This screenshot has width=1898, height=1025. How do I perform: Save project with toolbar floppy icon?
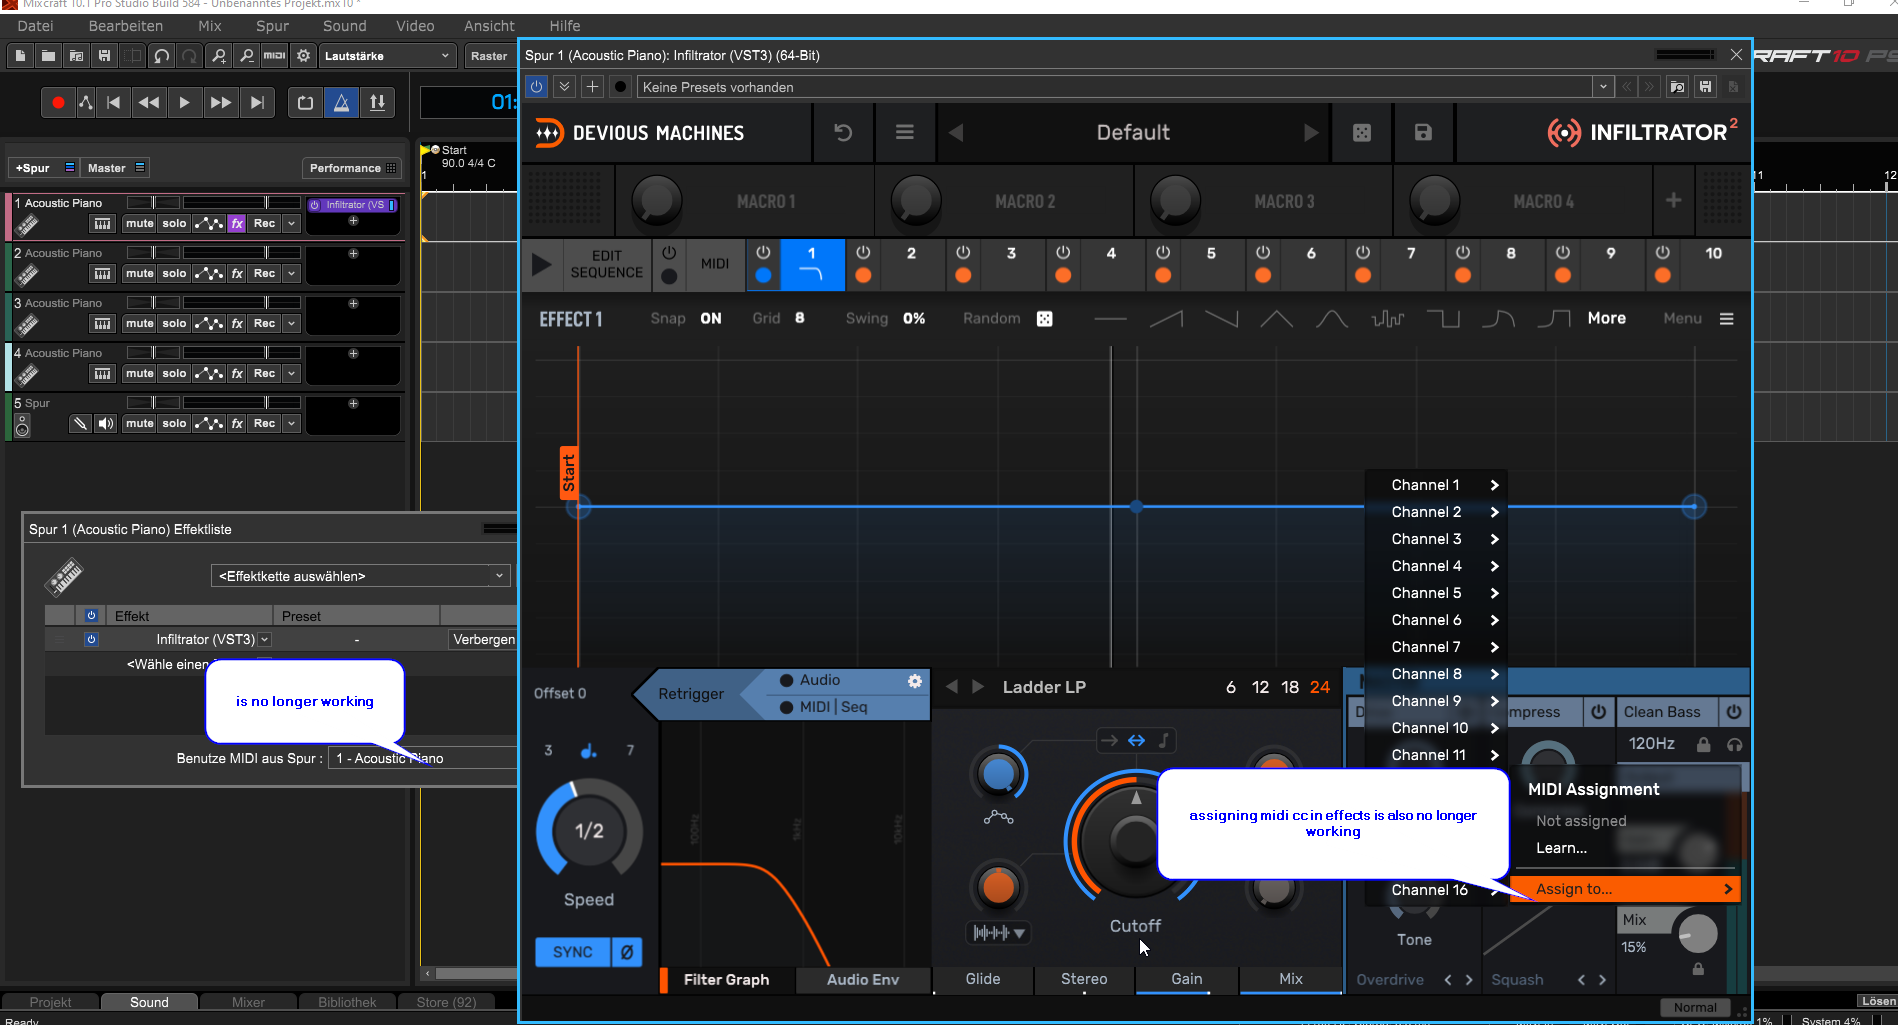pos(104,56)
